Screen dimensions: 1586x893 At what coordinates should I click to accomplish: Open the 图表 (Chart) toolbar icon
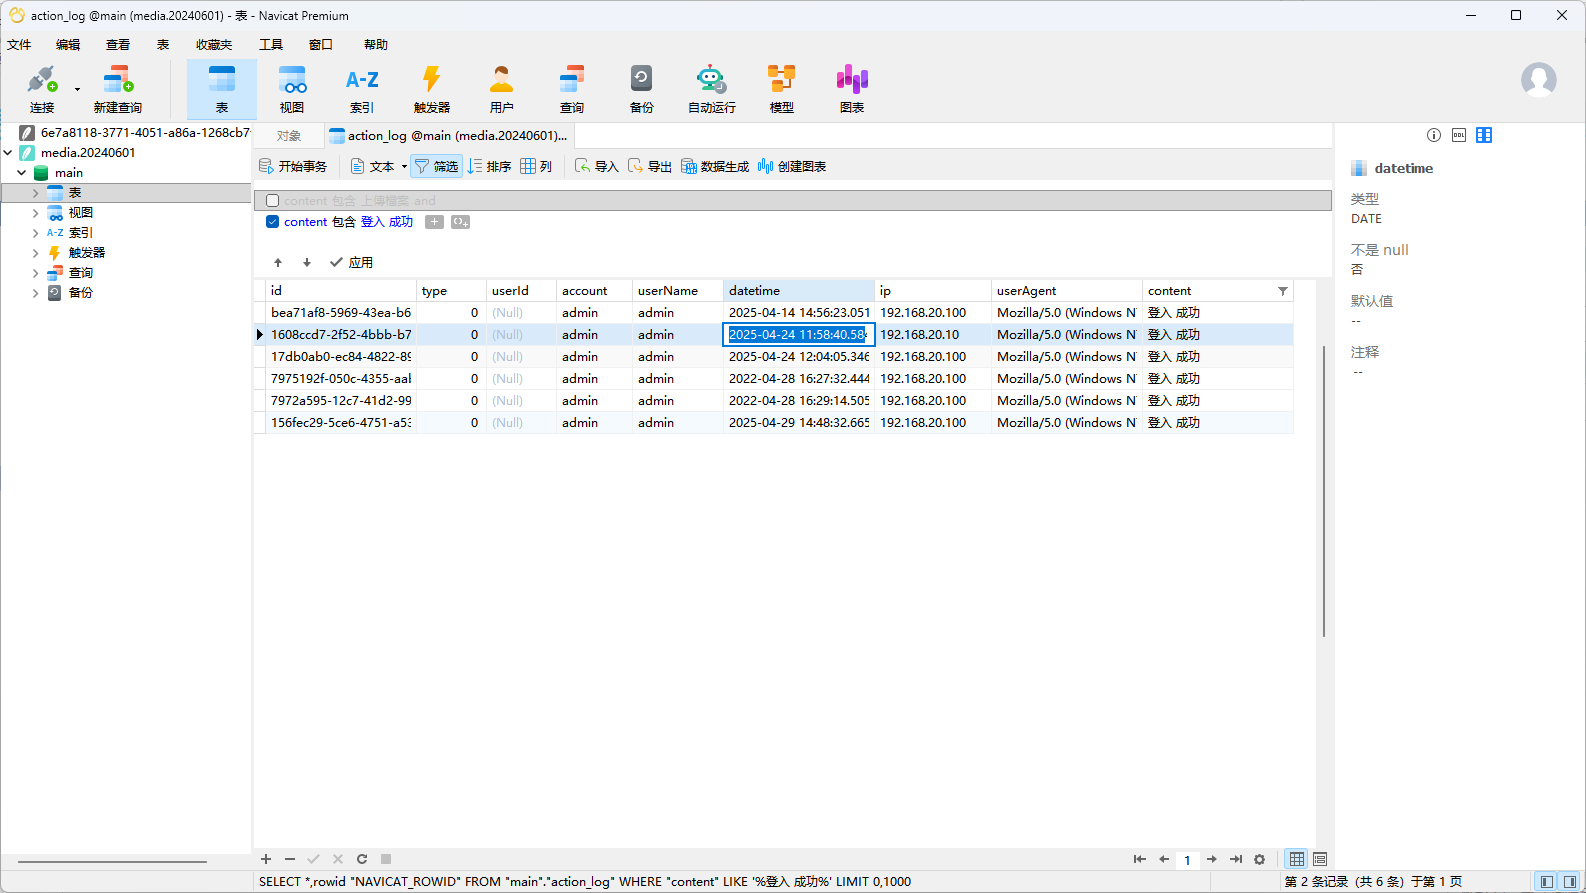(x=852, y=88)
